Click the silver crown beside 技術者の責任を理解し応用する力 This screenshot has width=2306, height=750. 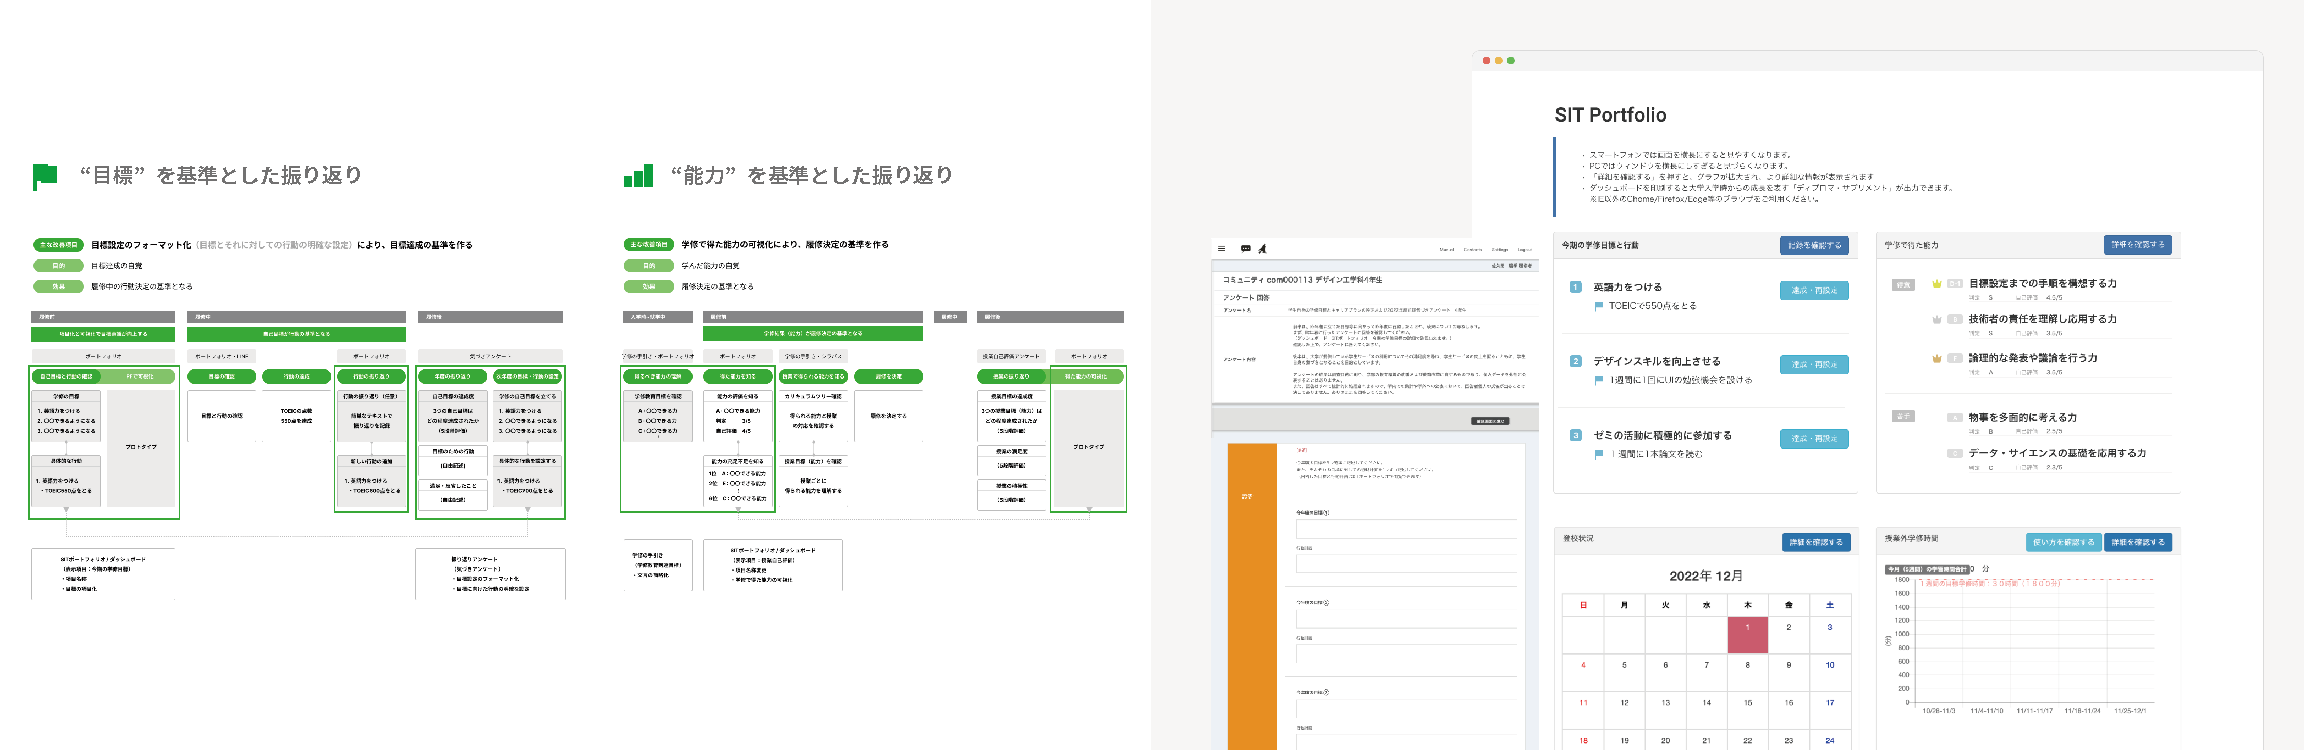pyautogui.click(x=1937, y=319)
